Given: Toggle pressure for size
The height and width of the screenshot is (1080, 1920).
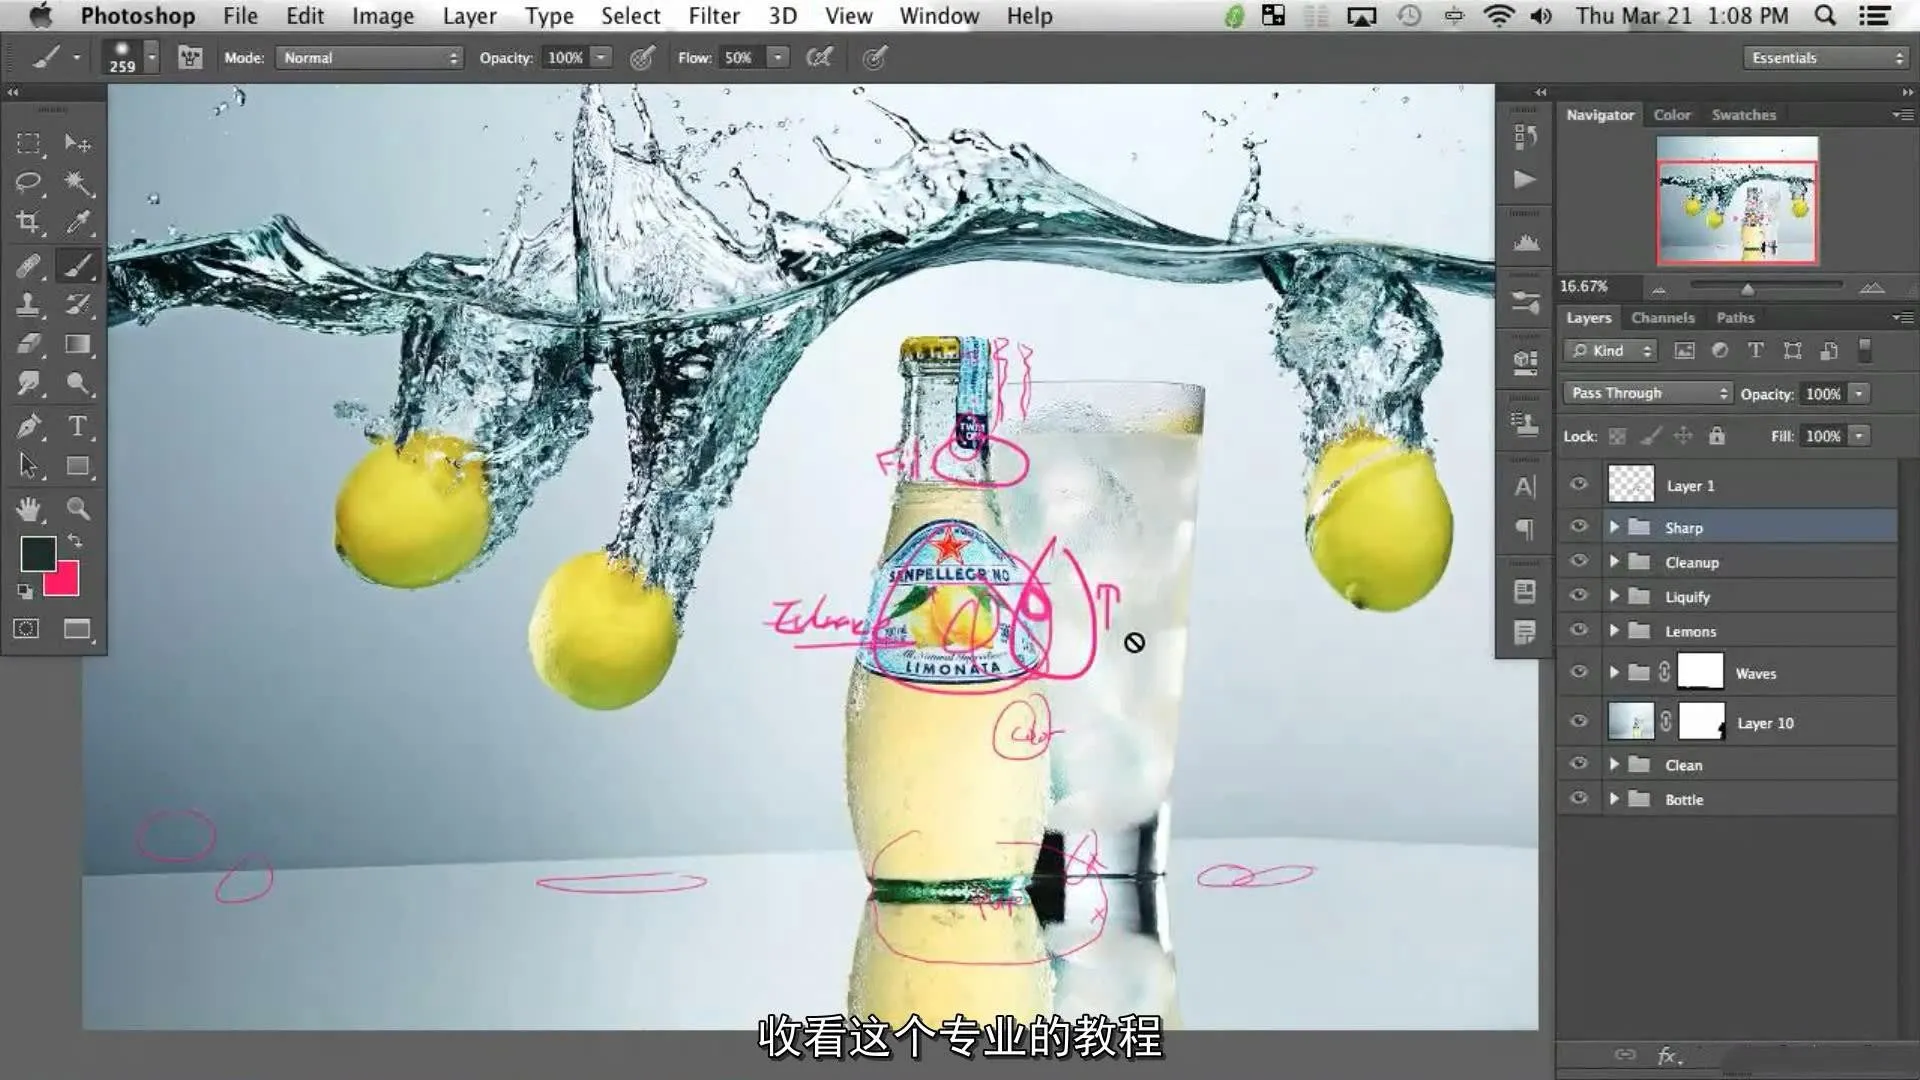Looking at the screenshot, I should [x=874, y=58].
